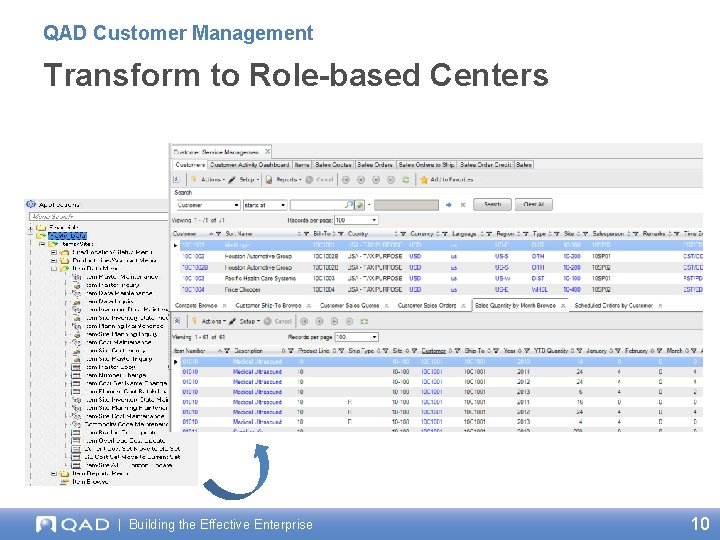Select the Items tab
Screen dimensions: 720x540
302,164
